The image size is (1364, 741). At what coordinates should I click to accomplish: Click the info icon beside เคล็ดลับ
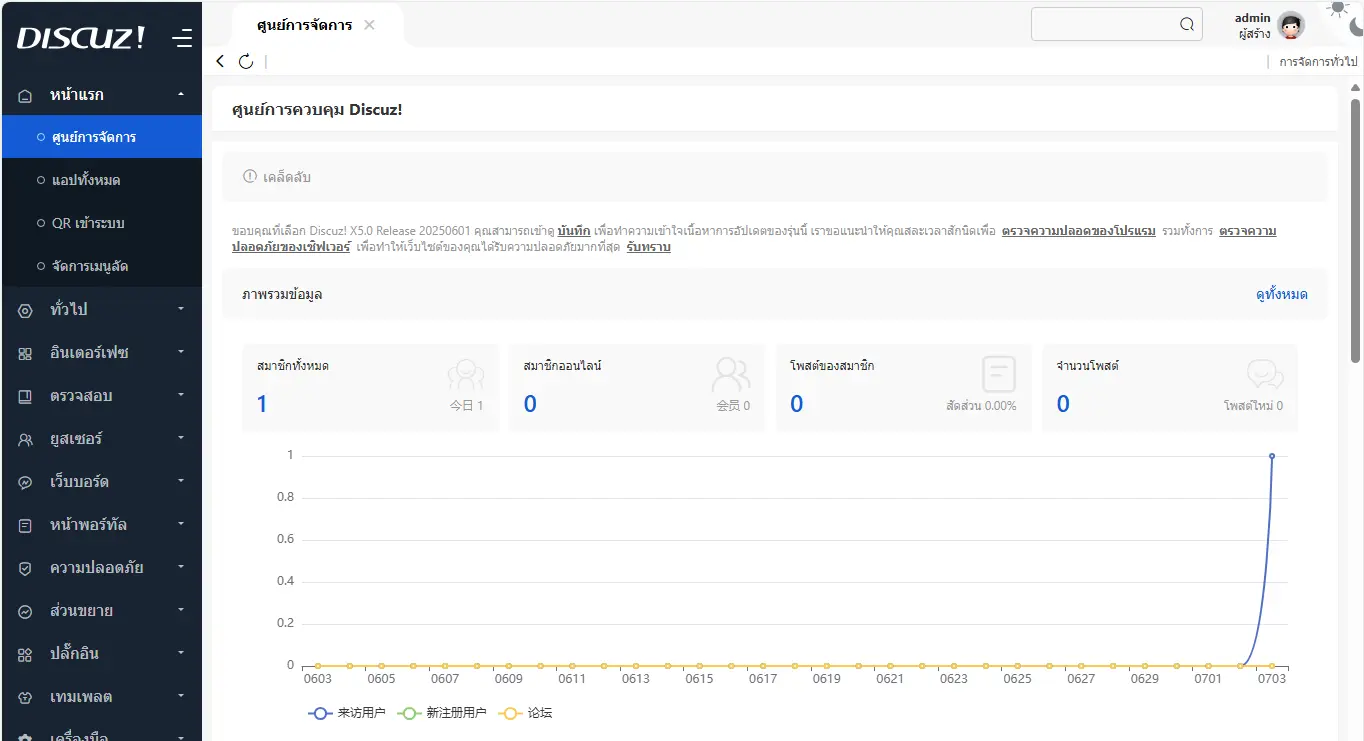(x=250, y=177)
